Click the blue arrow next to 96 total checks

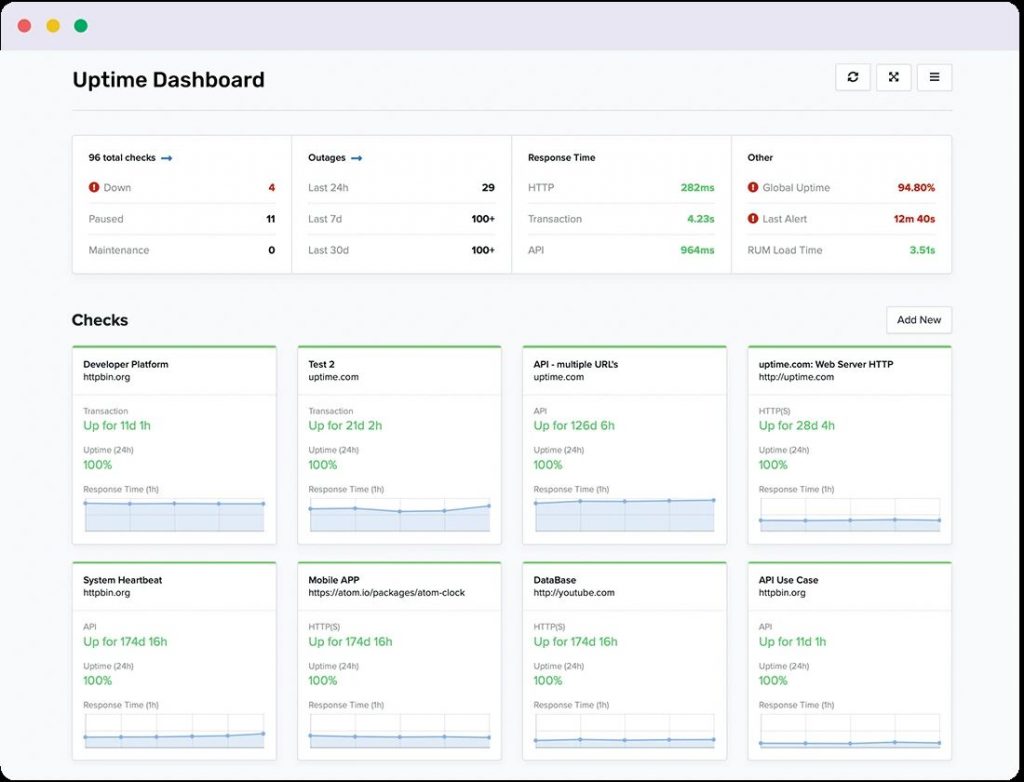pos(167,157)
